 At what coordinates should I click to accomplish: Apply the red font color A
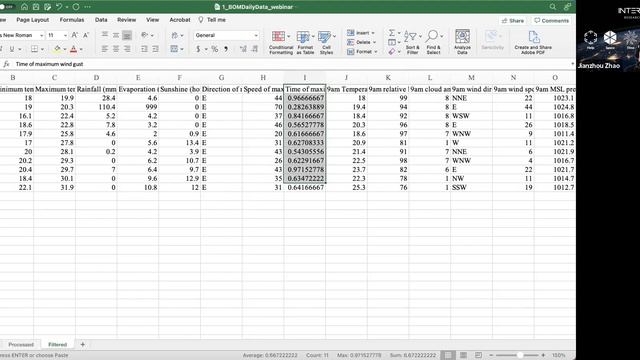[73, 49]
